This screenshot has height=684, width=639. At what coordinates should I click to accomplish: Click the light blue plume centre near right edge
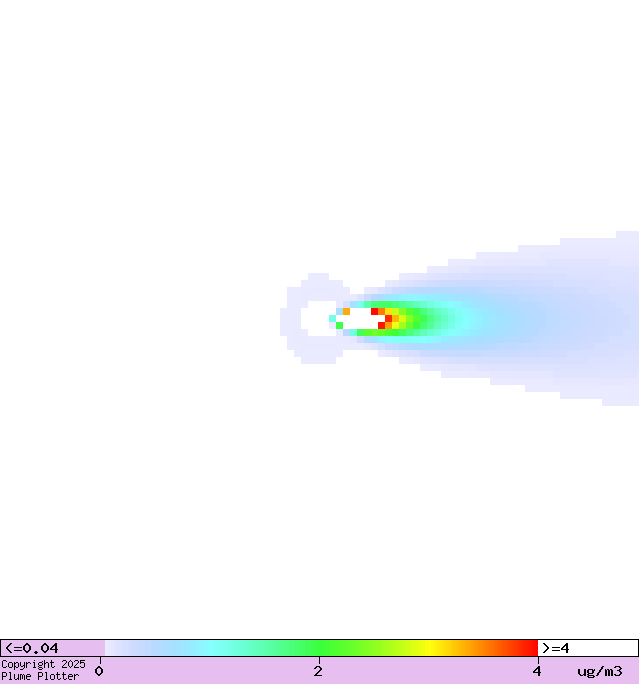[x=600, y=320]
